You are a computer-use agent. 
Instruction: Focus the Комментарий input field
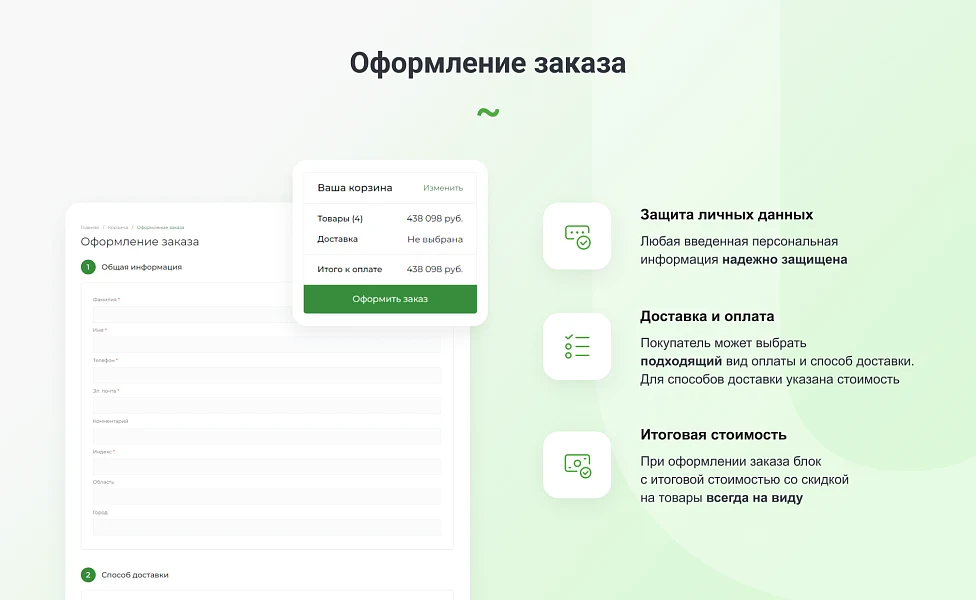coord(266,436)
